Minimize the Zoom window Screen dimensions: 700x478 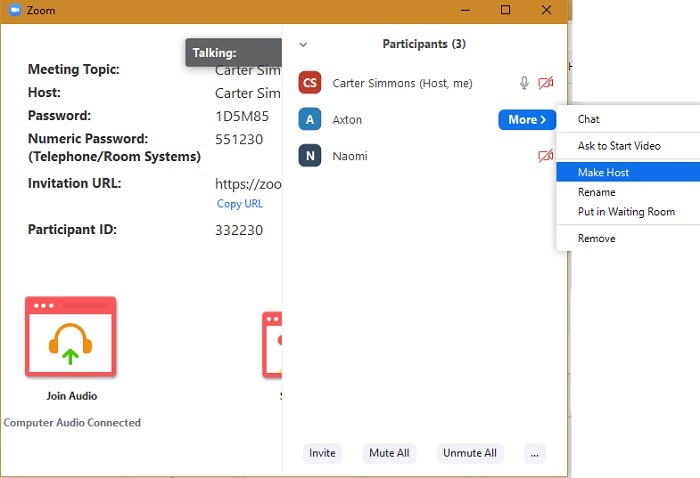point(465,10)
